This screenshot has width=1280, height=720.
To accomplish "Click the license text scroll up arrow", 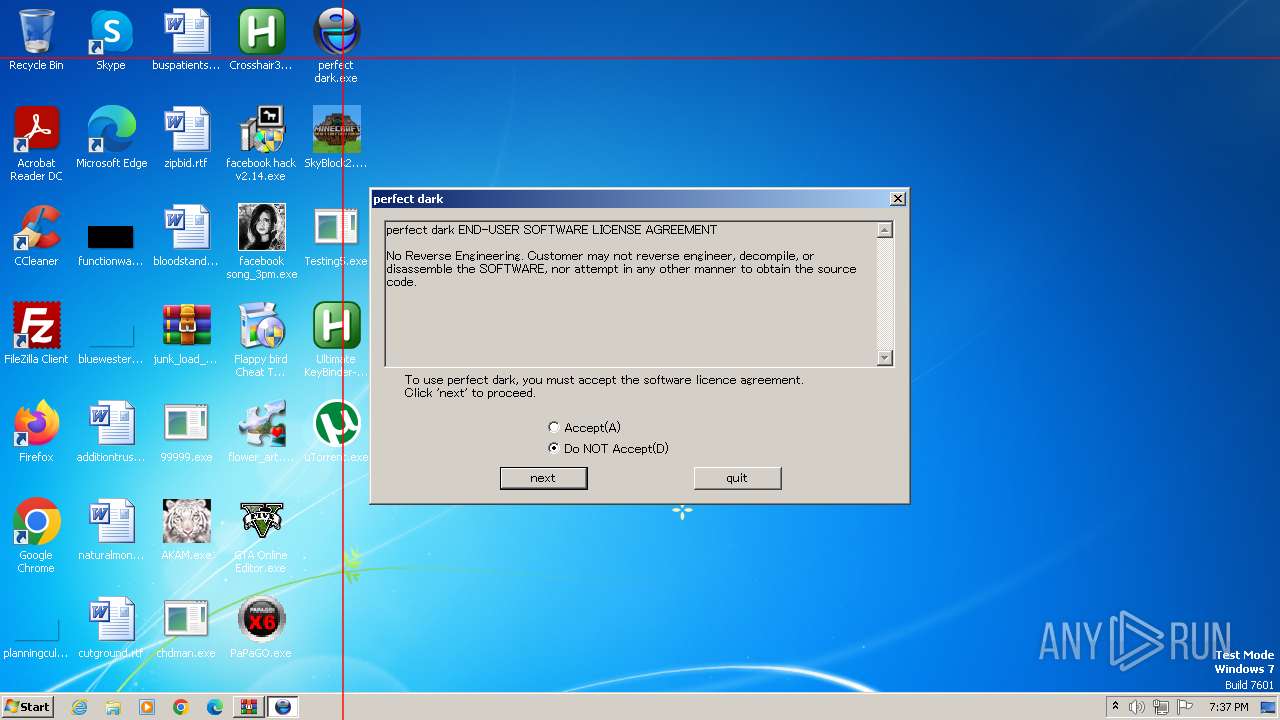I will (x=884, y=231).
